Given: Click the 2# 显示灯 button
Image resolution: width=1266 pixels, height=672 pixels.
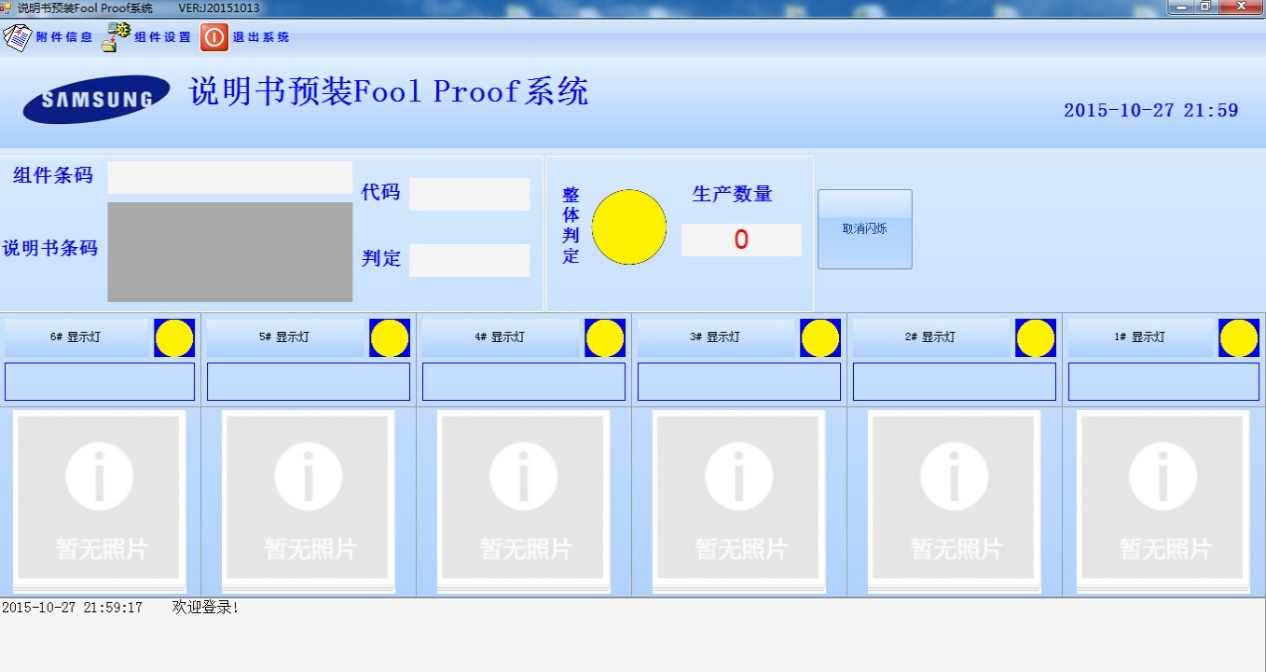Looking at the screenshot, I should [x=931, y=338].
